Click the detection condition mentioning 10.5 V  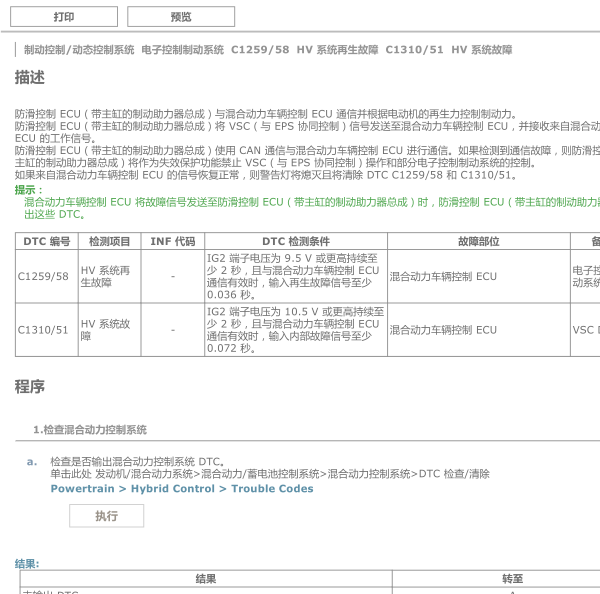click(296, 330)
